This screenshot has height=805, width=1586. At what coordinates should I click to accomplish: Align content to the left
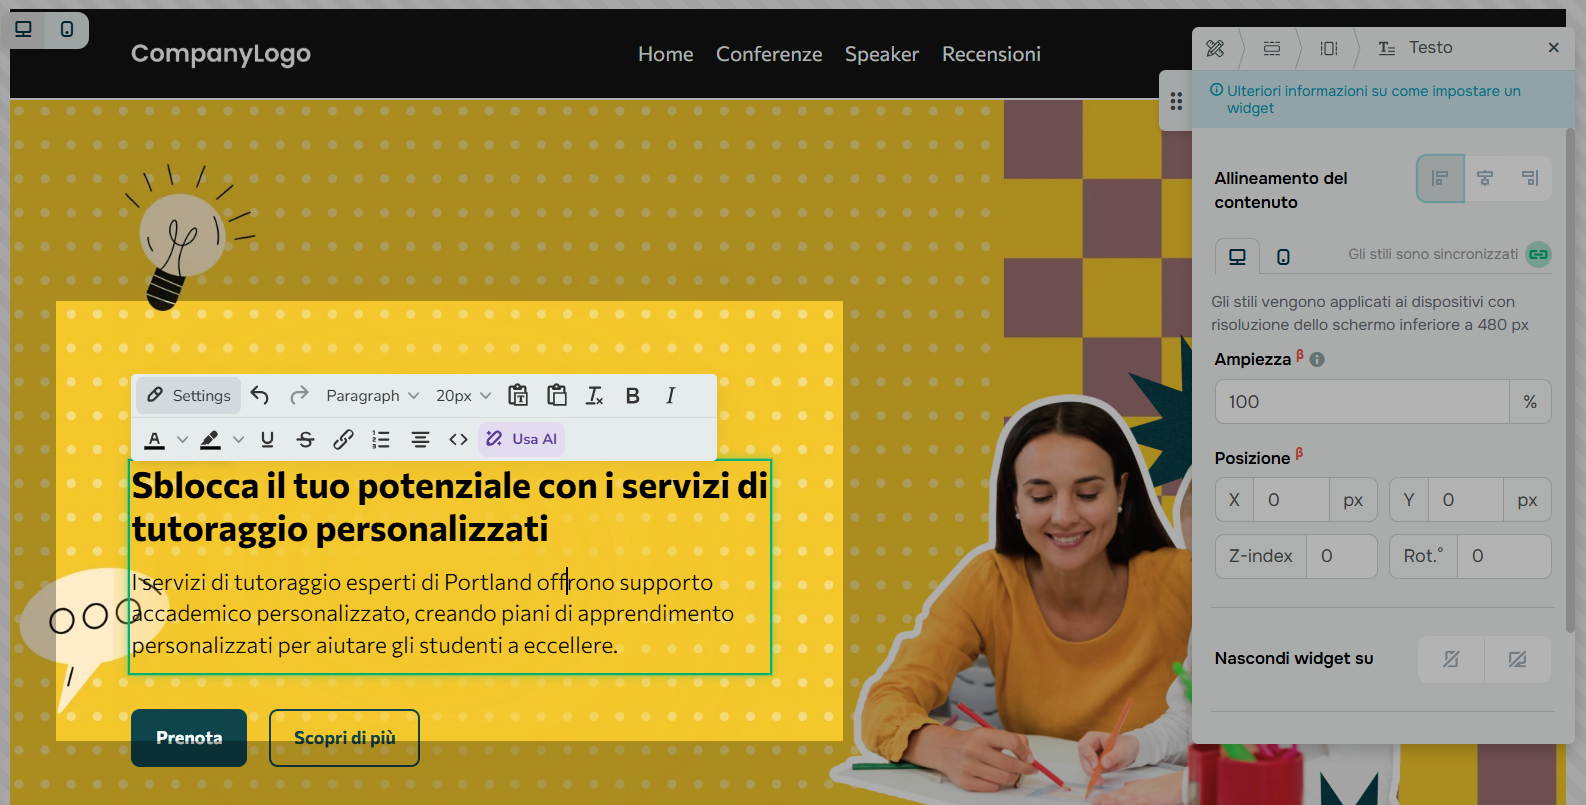[x=1440, y=179]
